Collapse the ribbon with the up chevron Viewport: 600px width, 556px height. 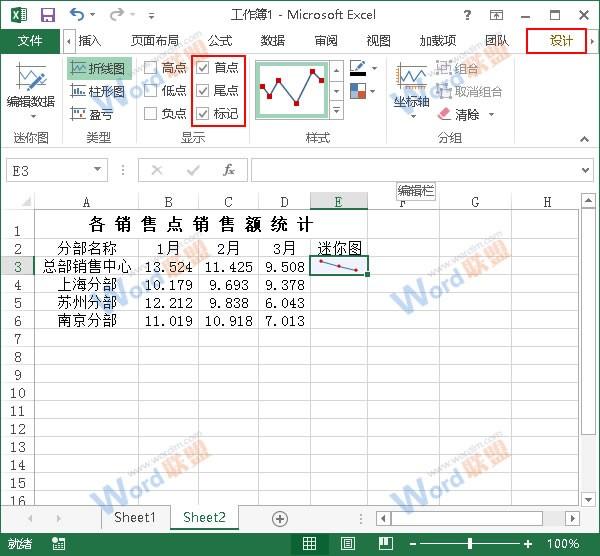point(584,139)
